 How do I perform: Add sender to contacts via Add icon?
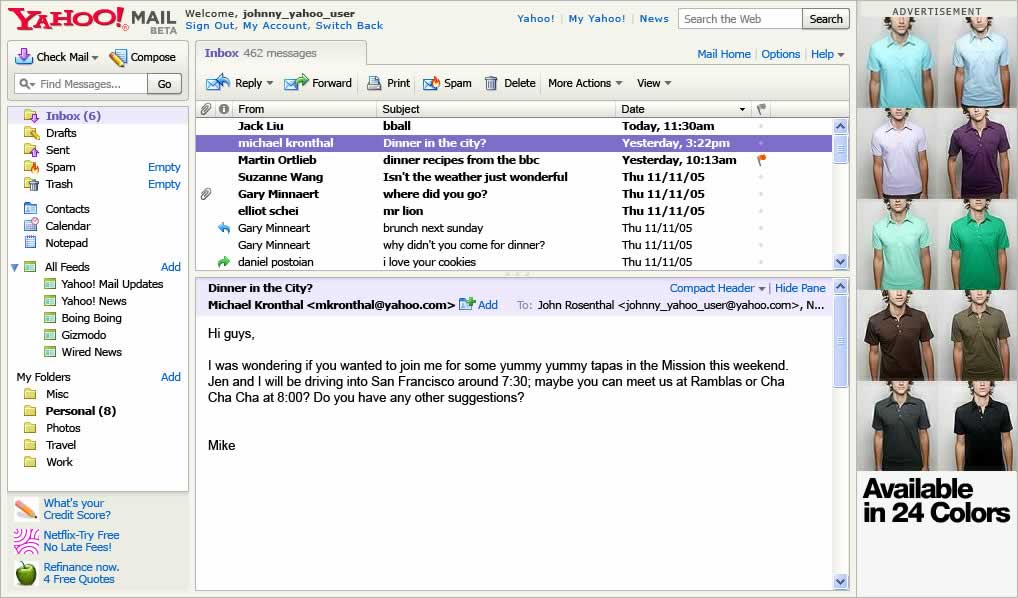(477, 305)
